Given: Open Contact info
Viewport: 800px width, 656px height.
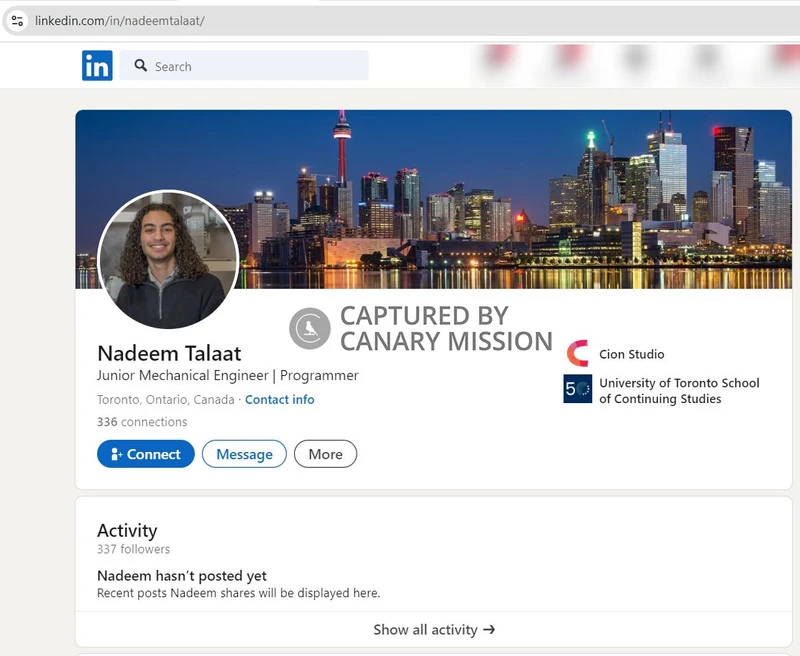Looking at the screenshot, I should [280, 399].
